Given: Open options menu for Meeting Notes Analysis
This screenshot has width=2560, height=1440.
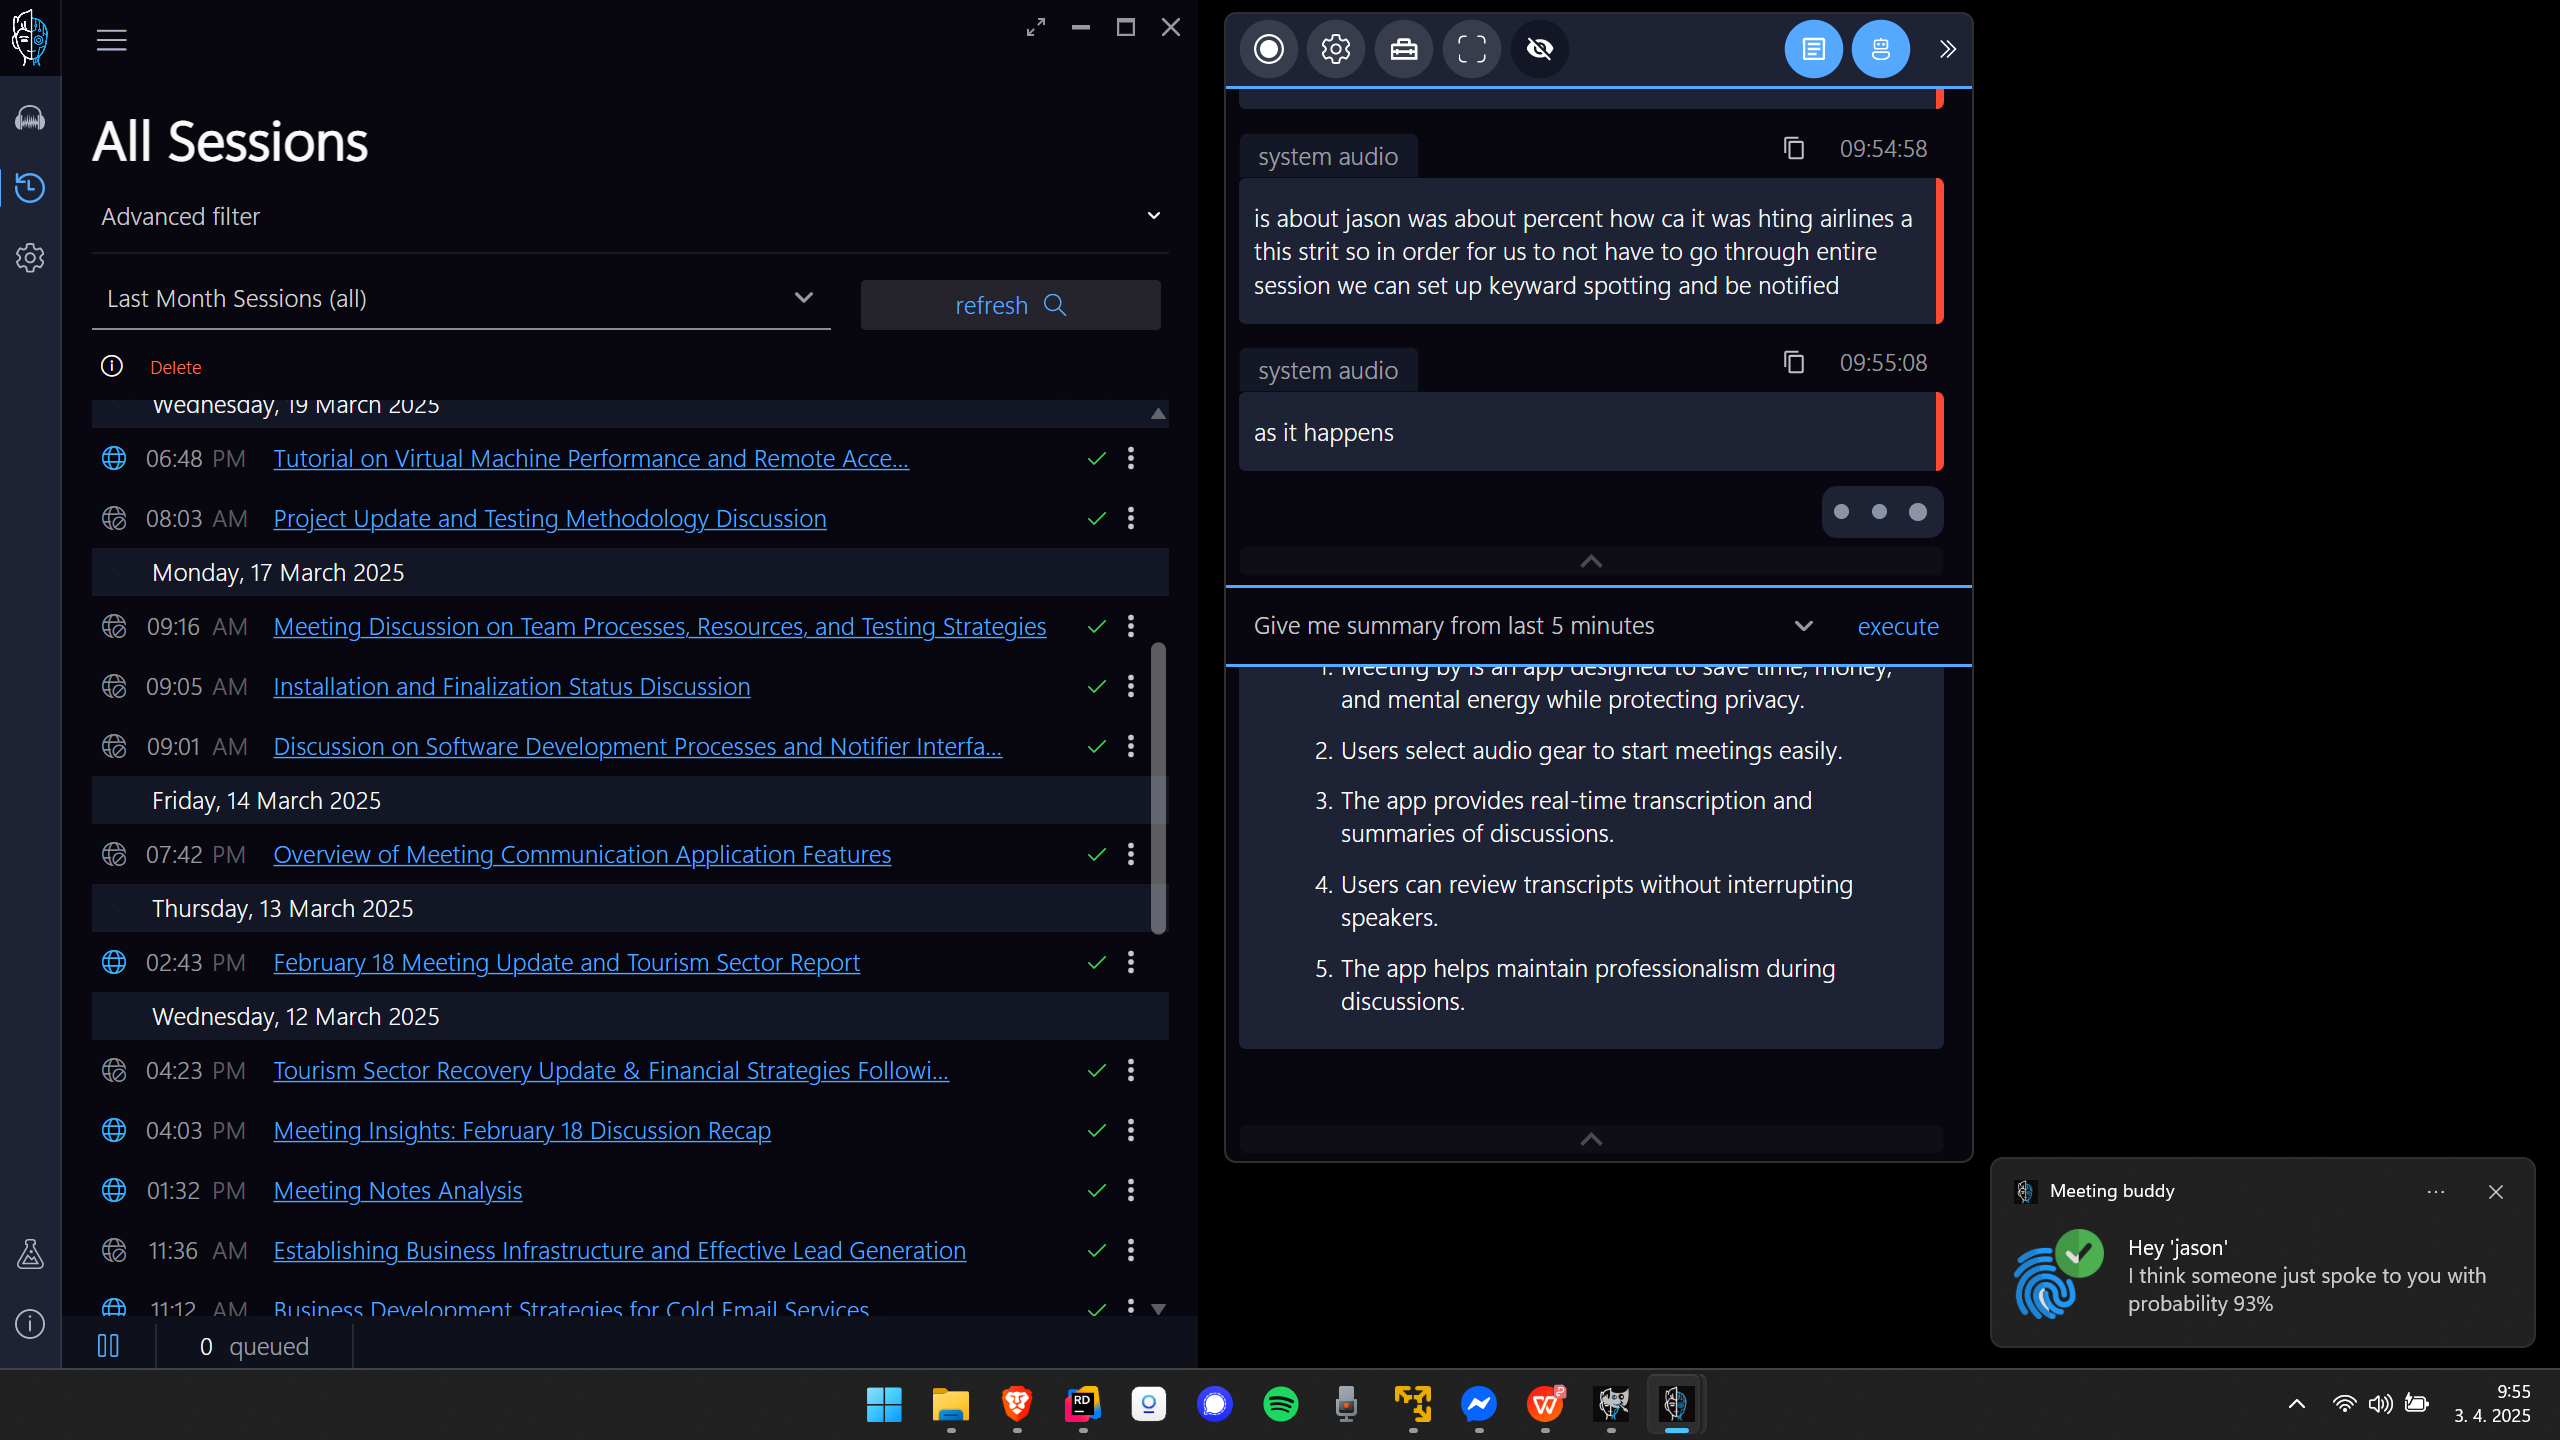Looking at the screenshot, I should click(1131, 1190).
